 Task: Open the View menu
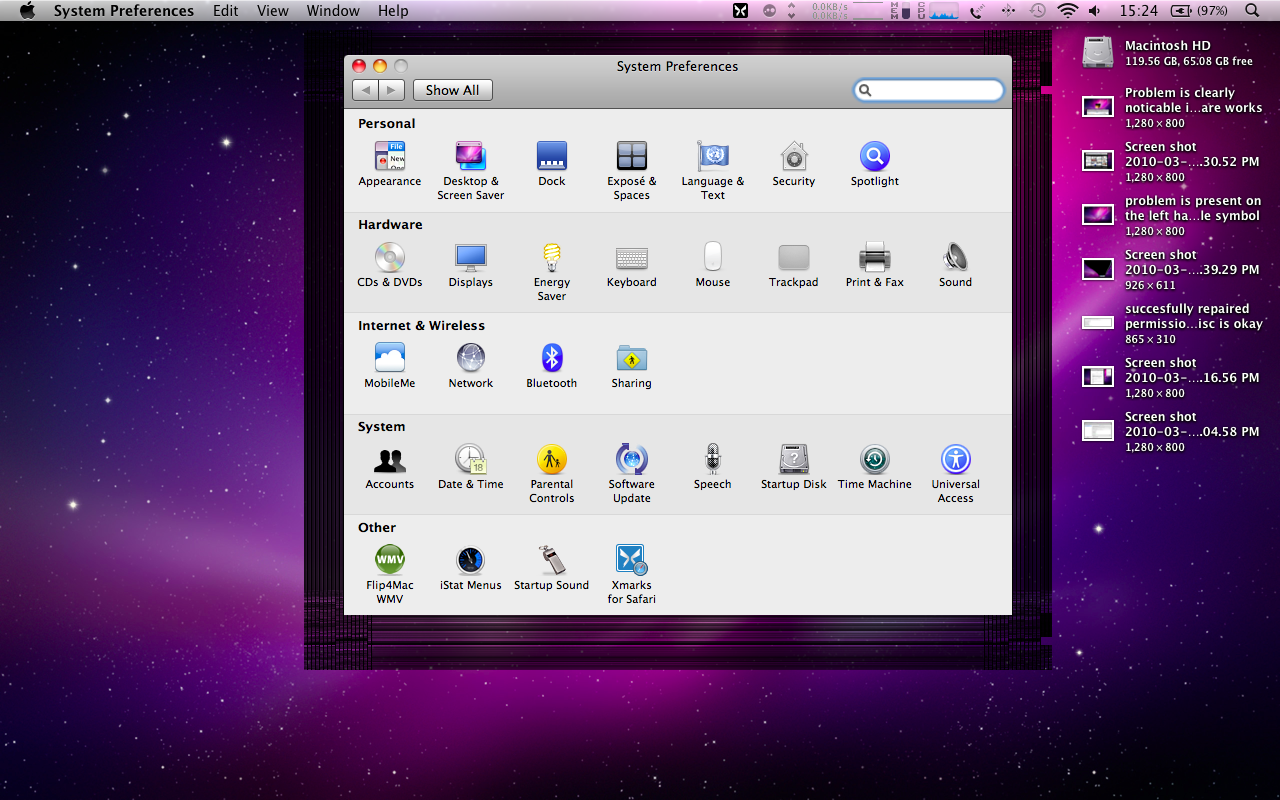(x=273, y=11)
